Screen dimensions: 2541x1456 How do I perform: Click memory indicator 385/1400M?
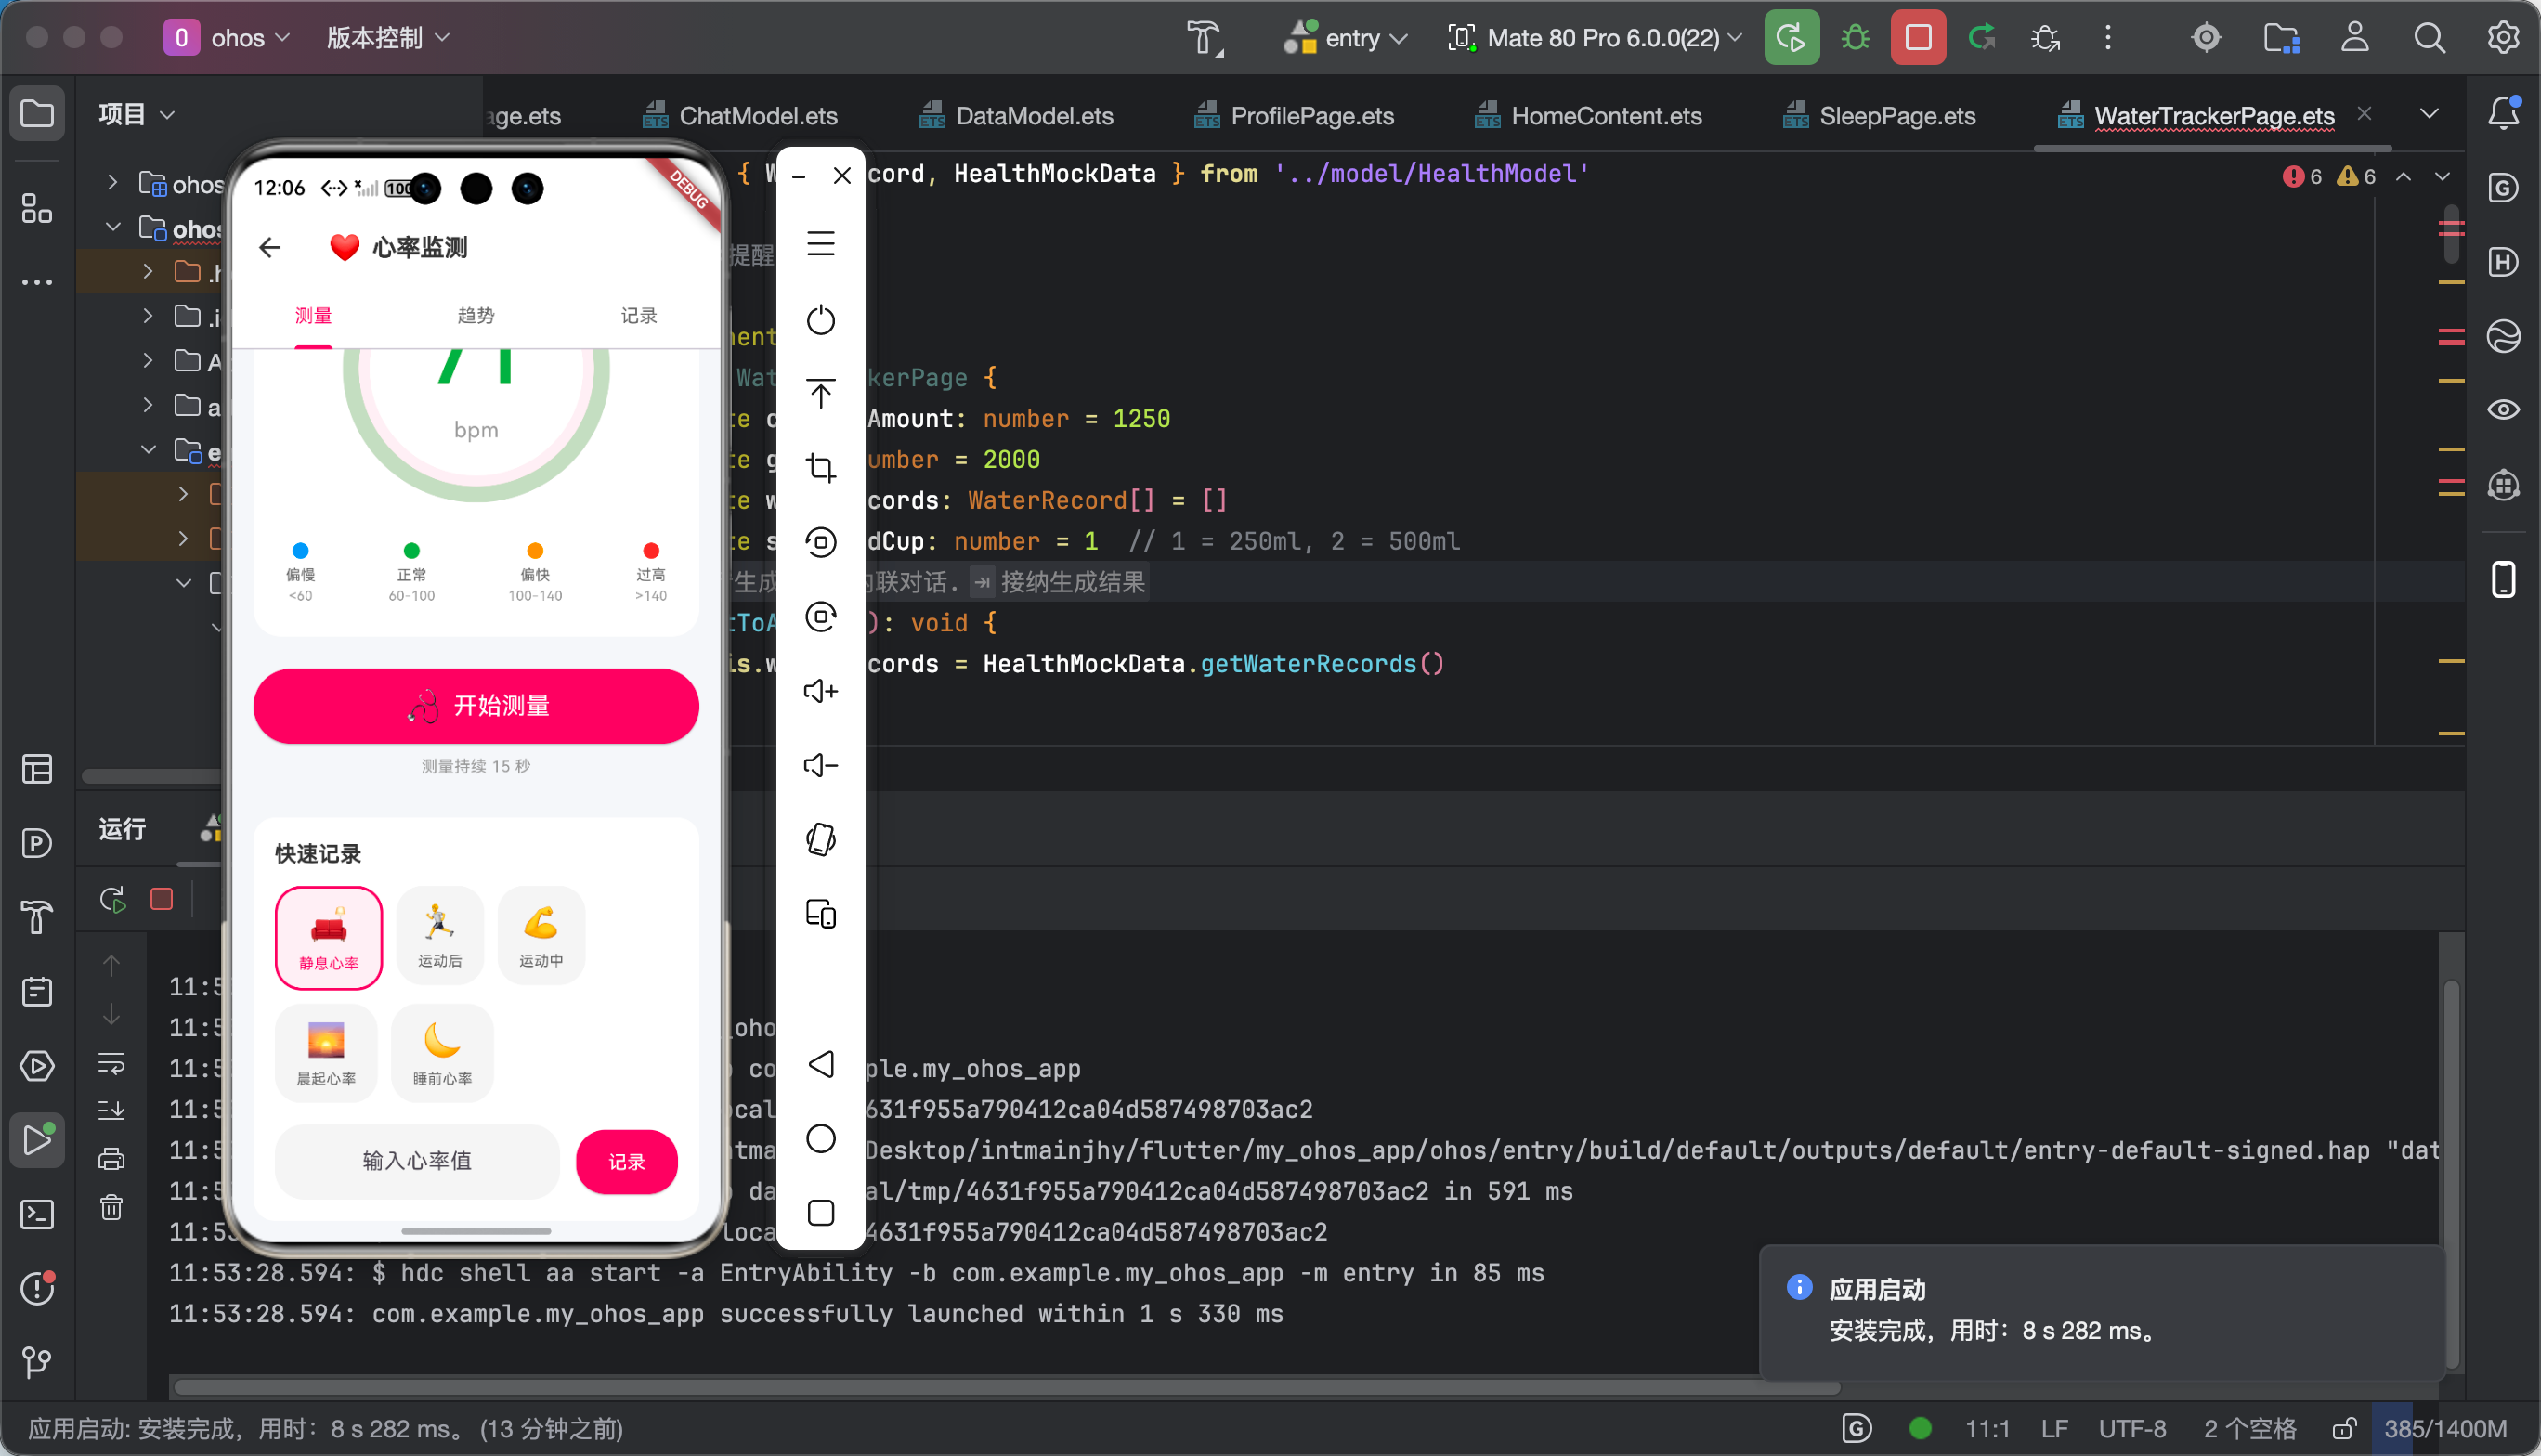tap(2445, 1429)
